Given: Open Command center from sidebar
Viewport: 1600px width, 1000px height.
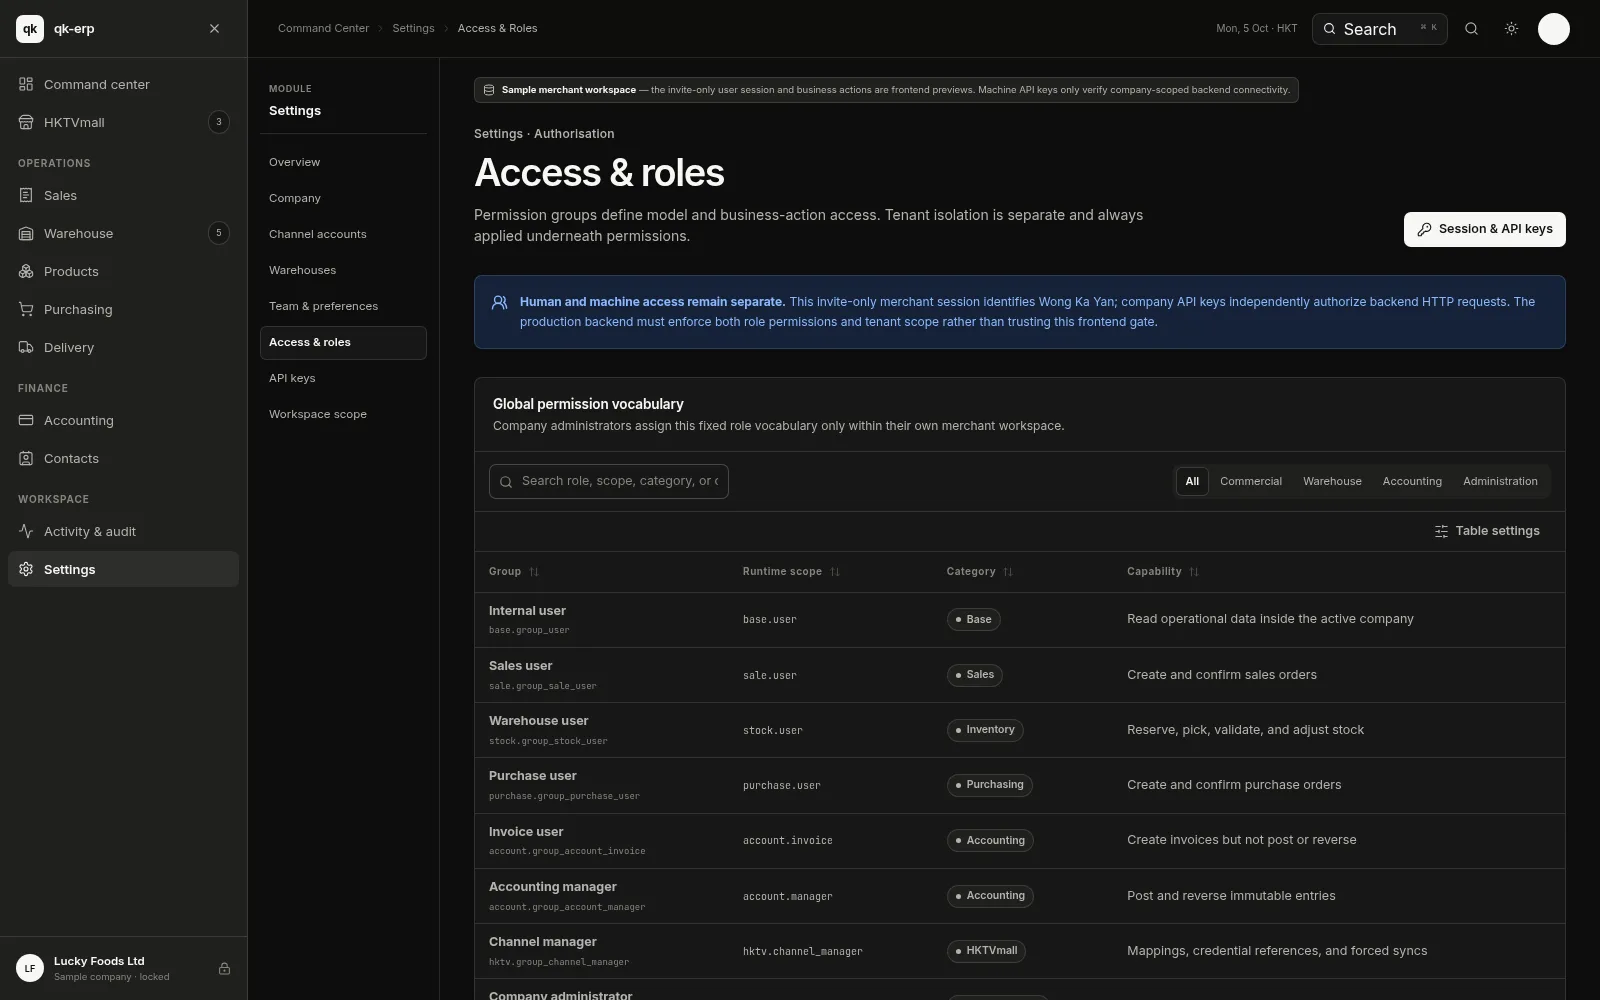Looking at the screenshot, I should [x=123, y=84].
